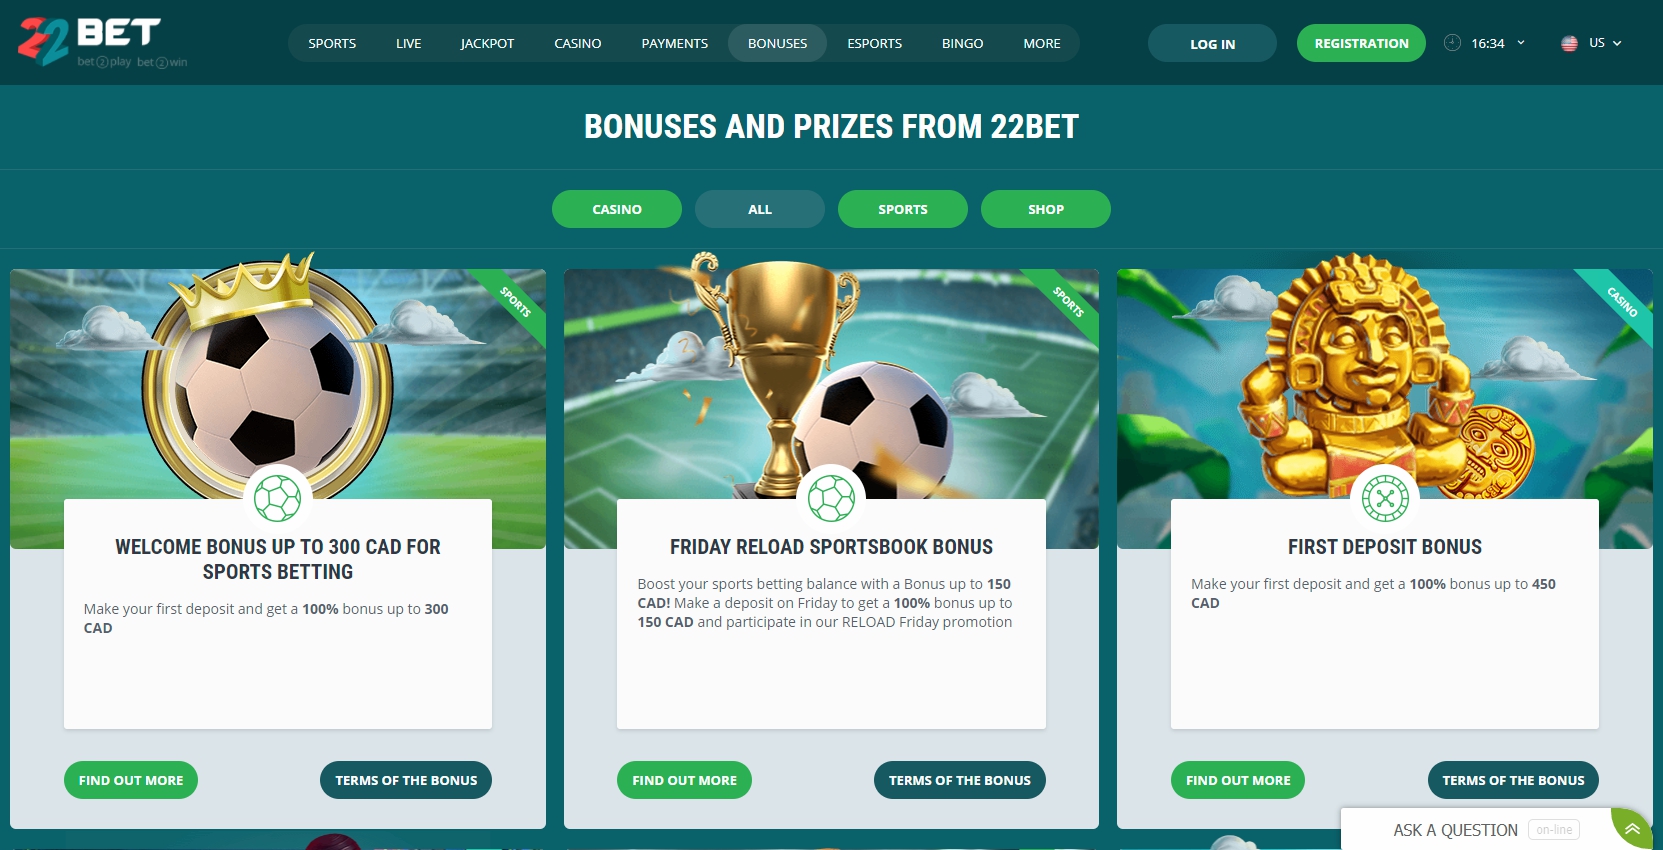
Task: Click roulette icon on First Deposit Bonus card
Action: tap(1385, 498)
